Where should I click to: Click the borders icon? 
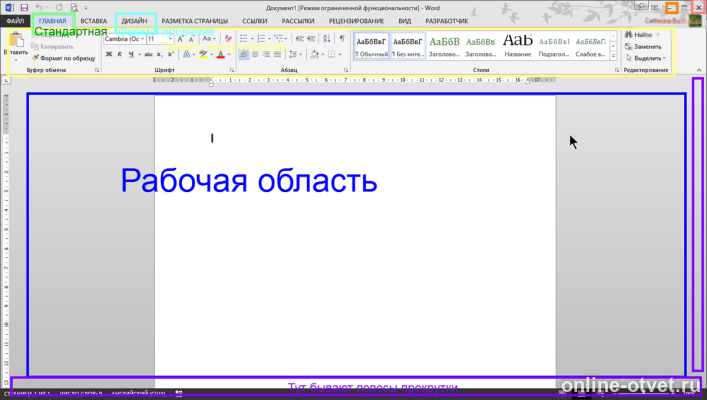(331, 55)
